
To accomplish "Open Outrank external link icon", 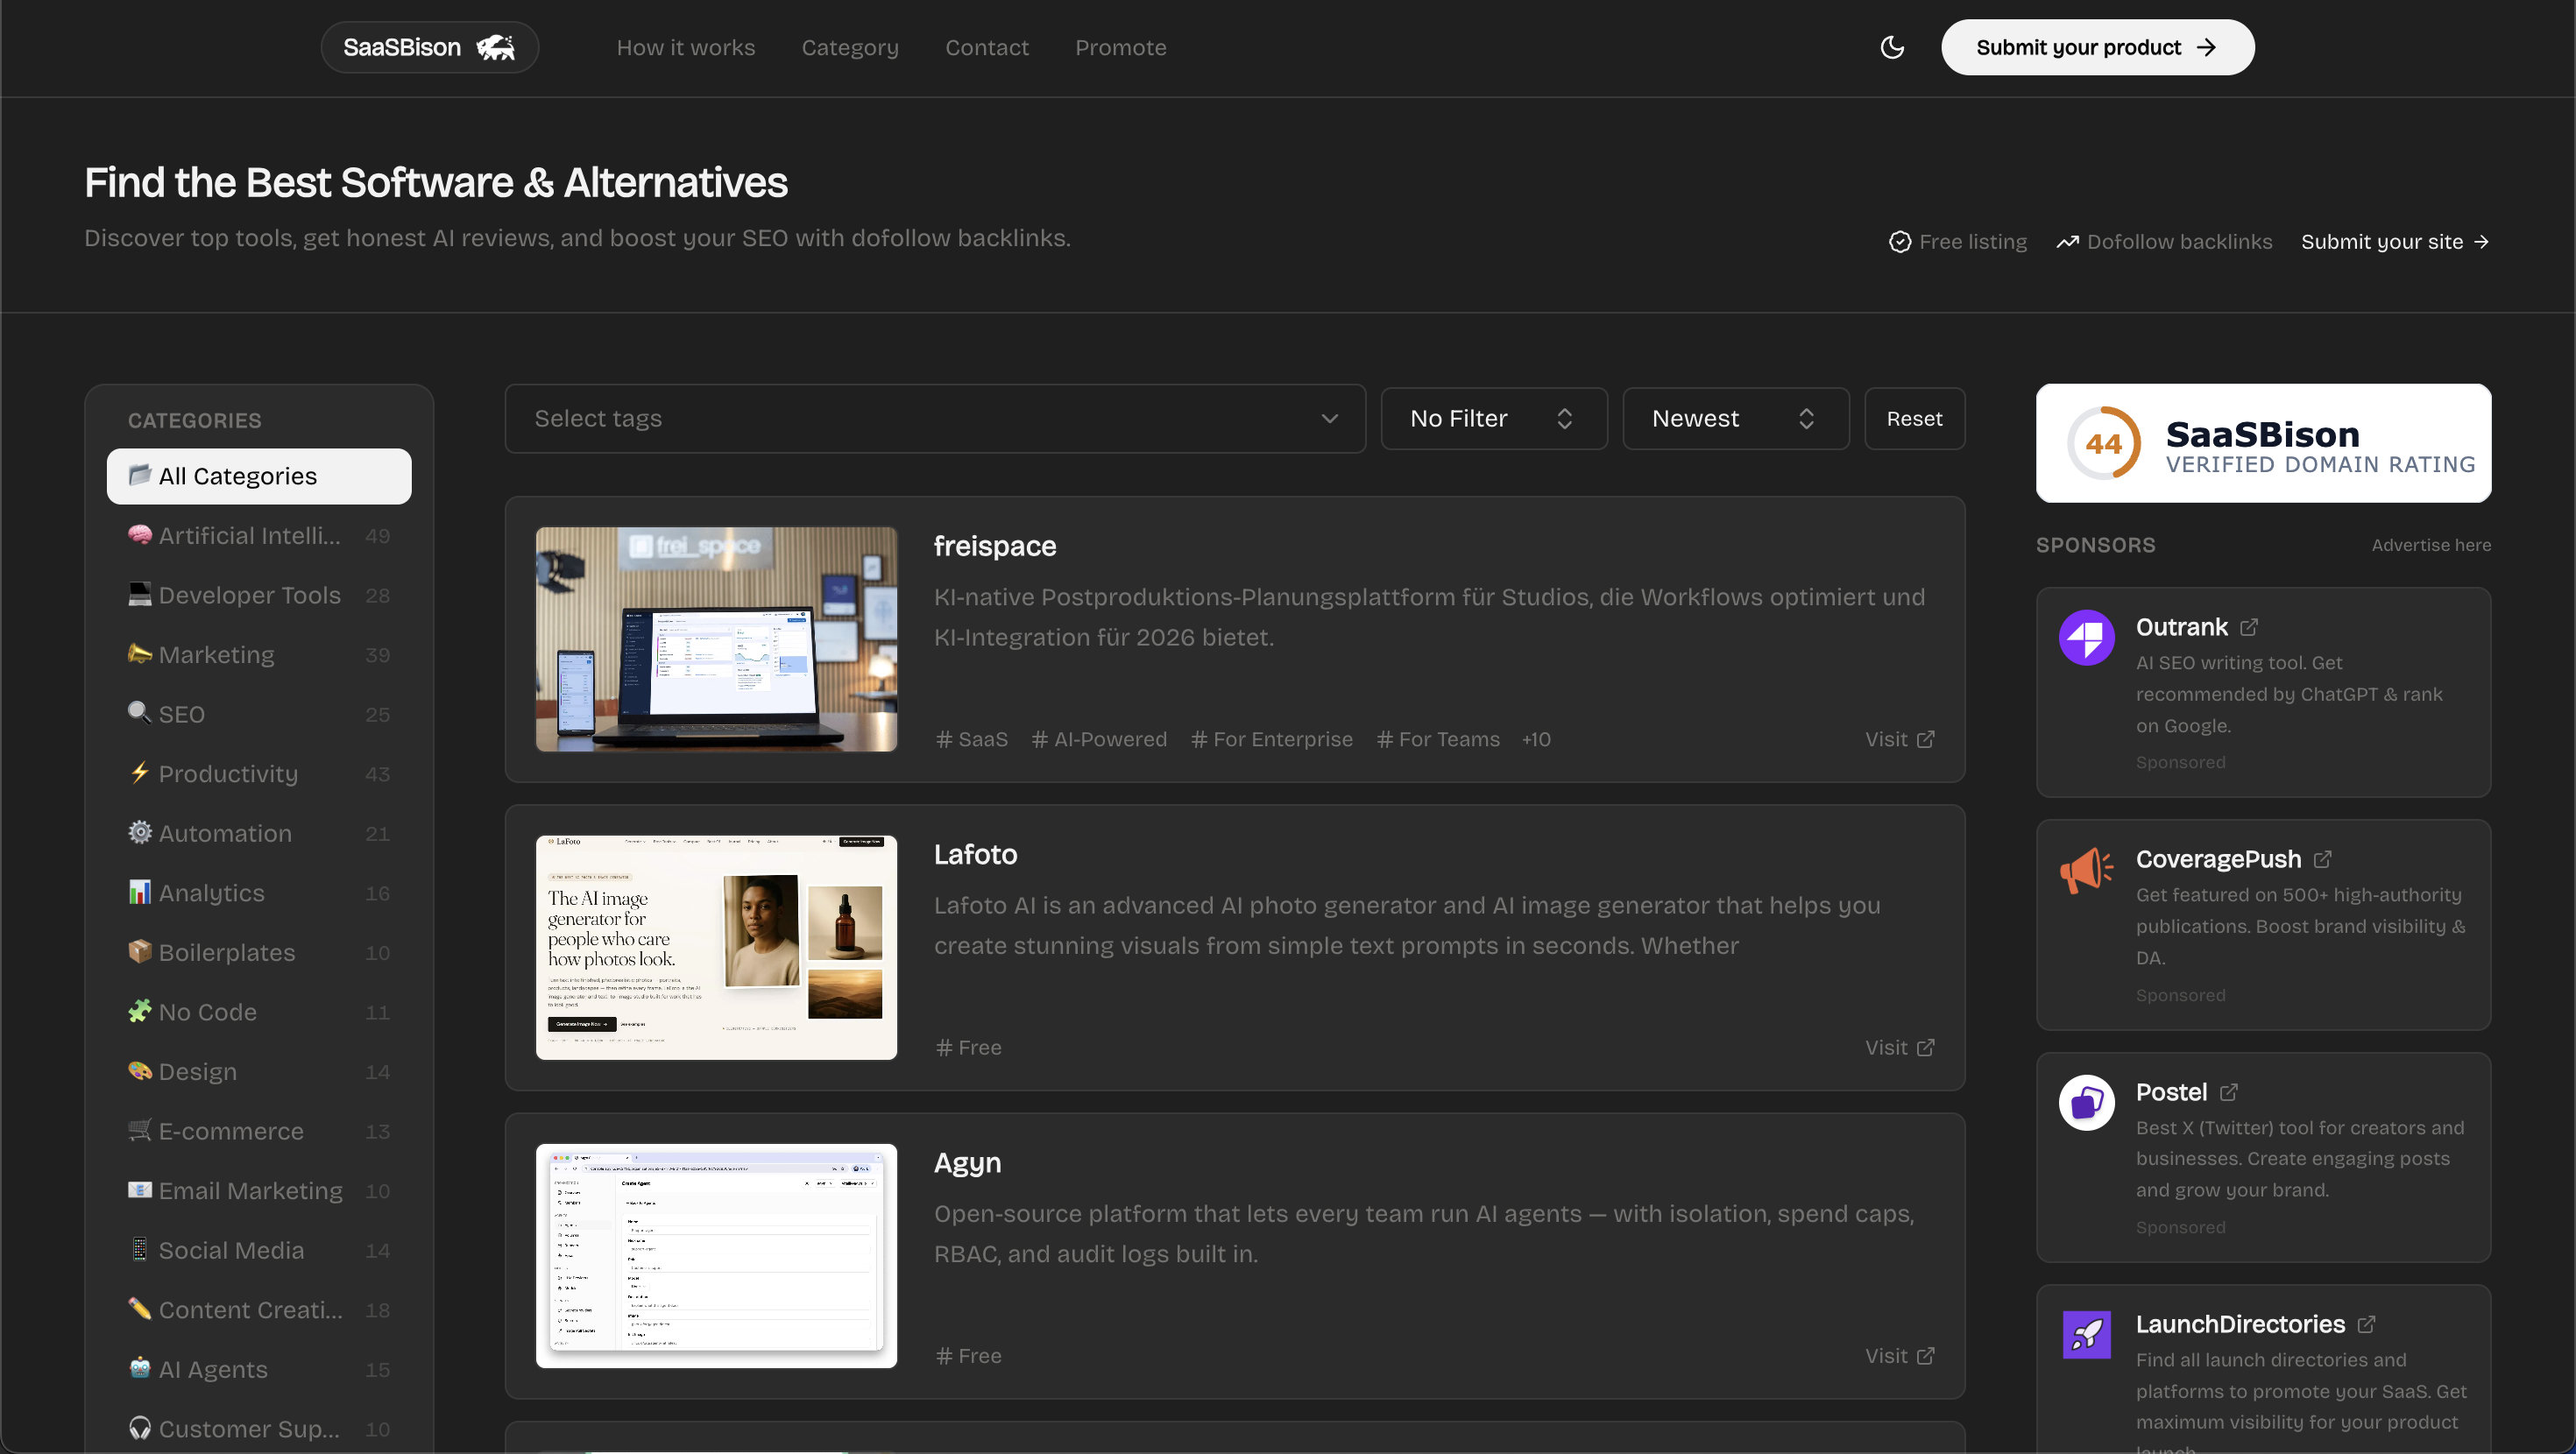I will 2249,627.
